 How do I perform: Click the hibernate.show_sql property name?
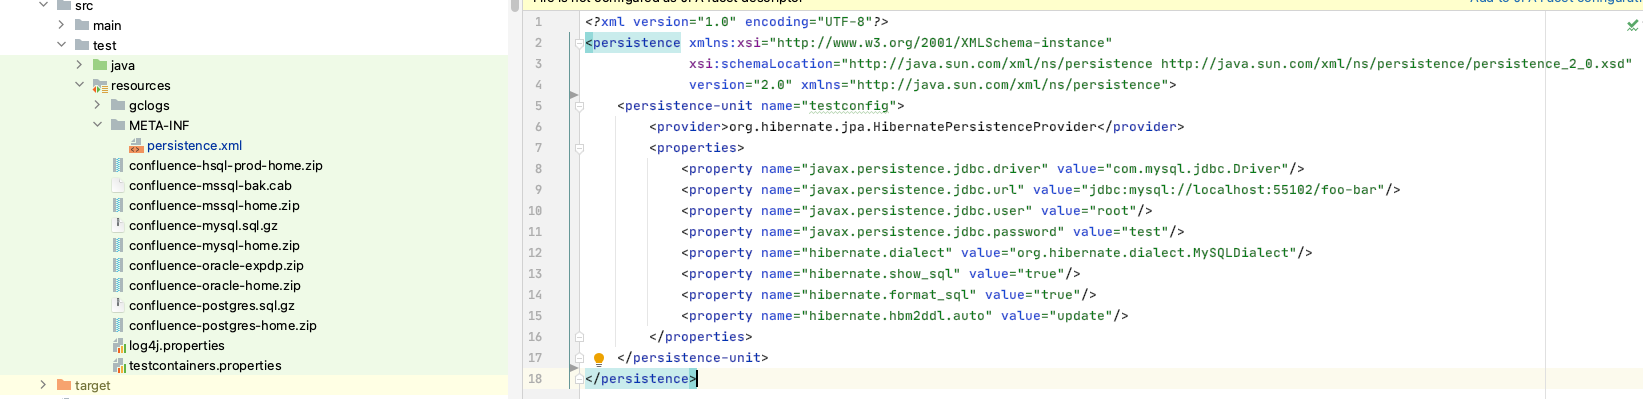(x=881, y=274)
